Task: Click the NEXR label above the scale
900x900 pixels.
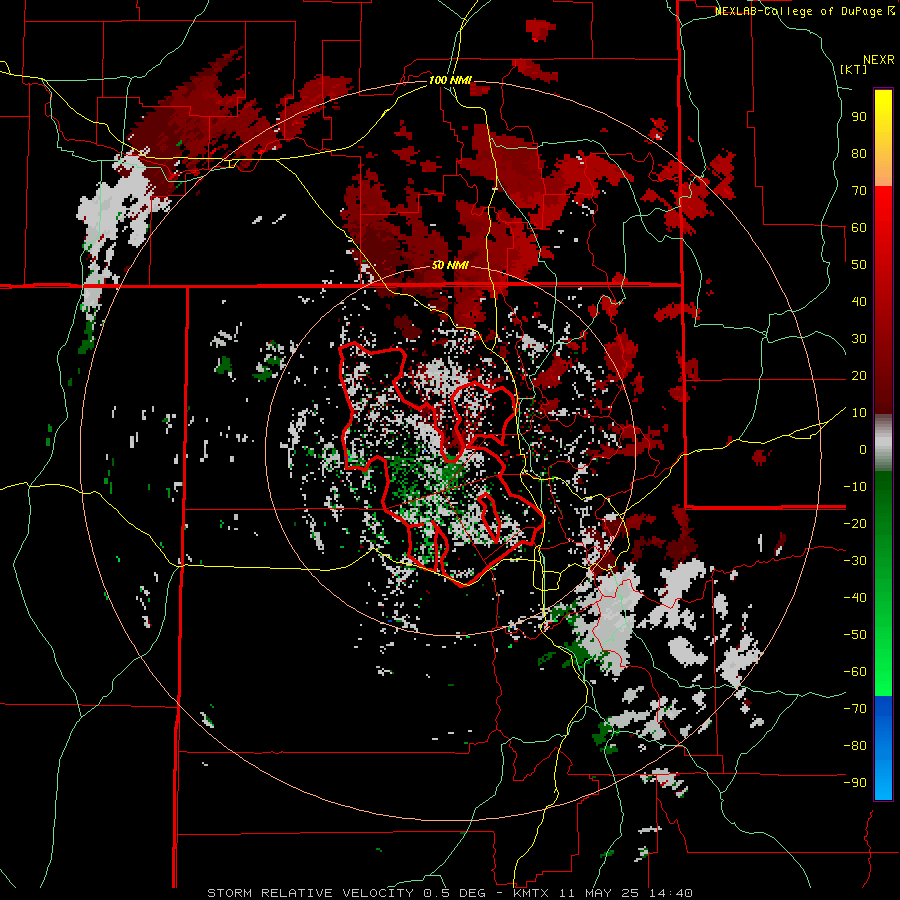Action: coord(879,60)
